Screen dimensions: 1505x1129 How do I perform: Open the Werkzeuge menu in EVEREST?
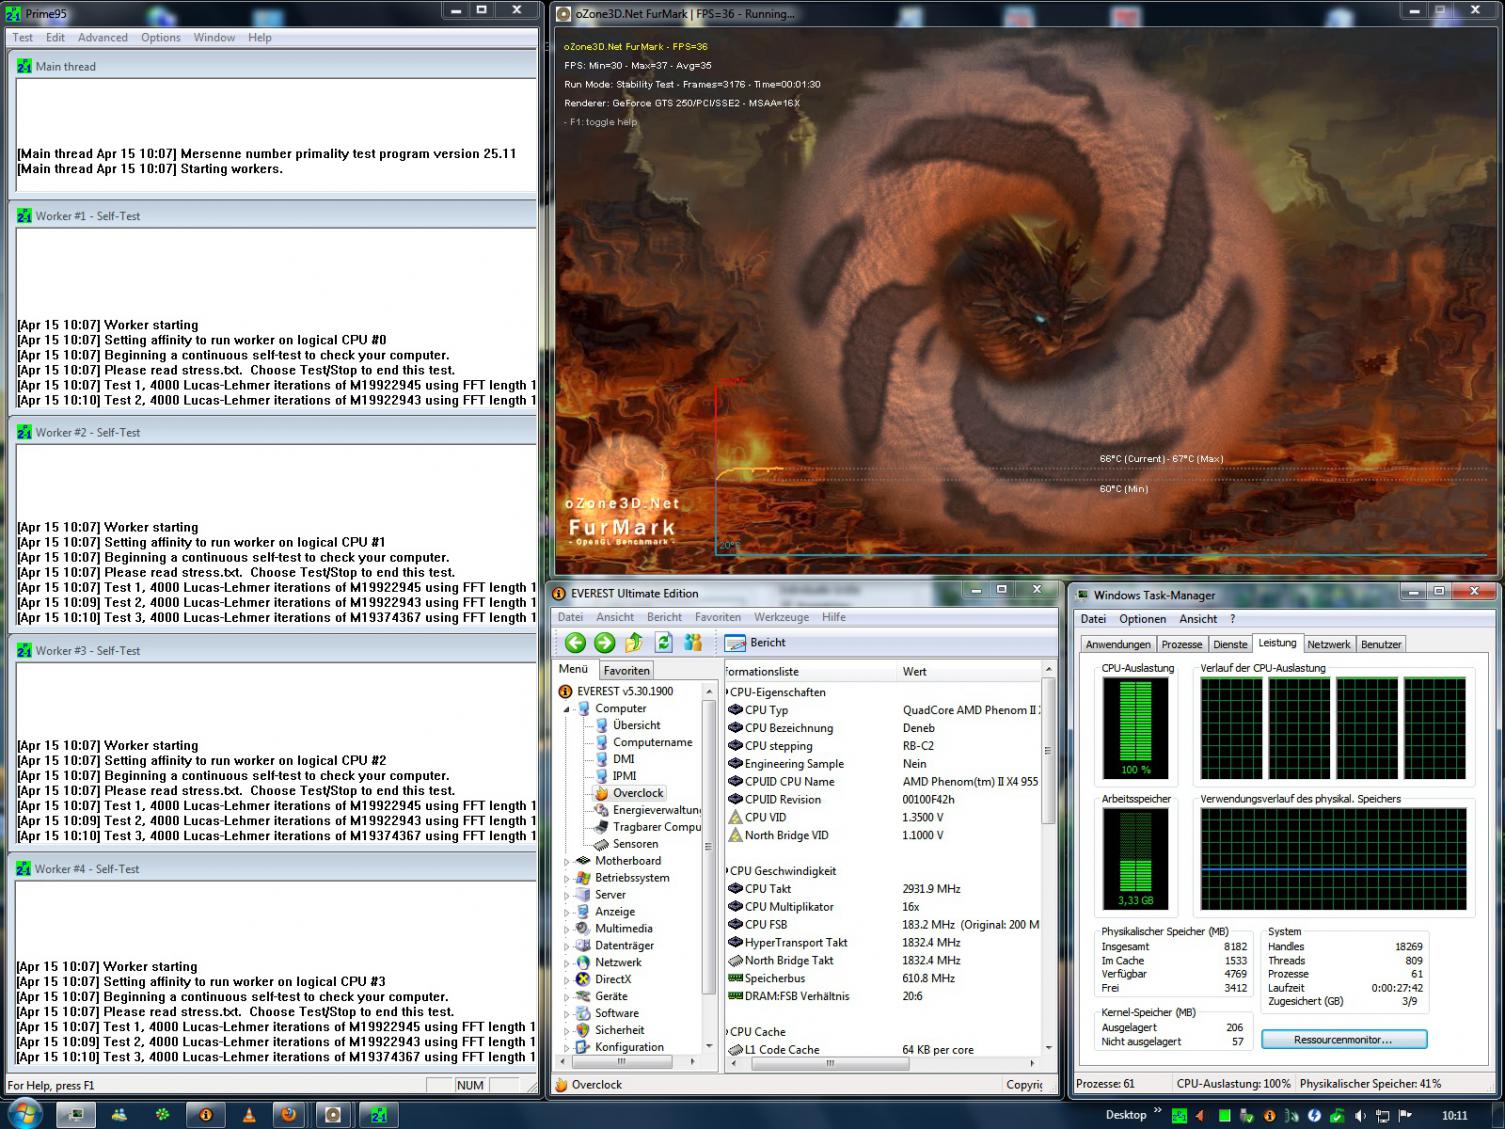[781, 617]
